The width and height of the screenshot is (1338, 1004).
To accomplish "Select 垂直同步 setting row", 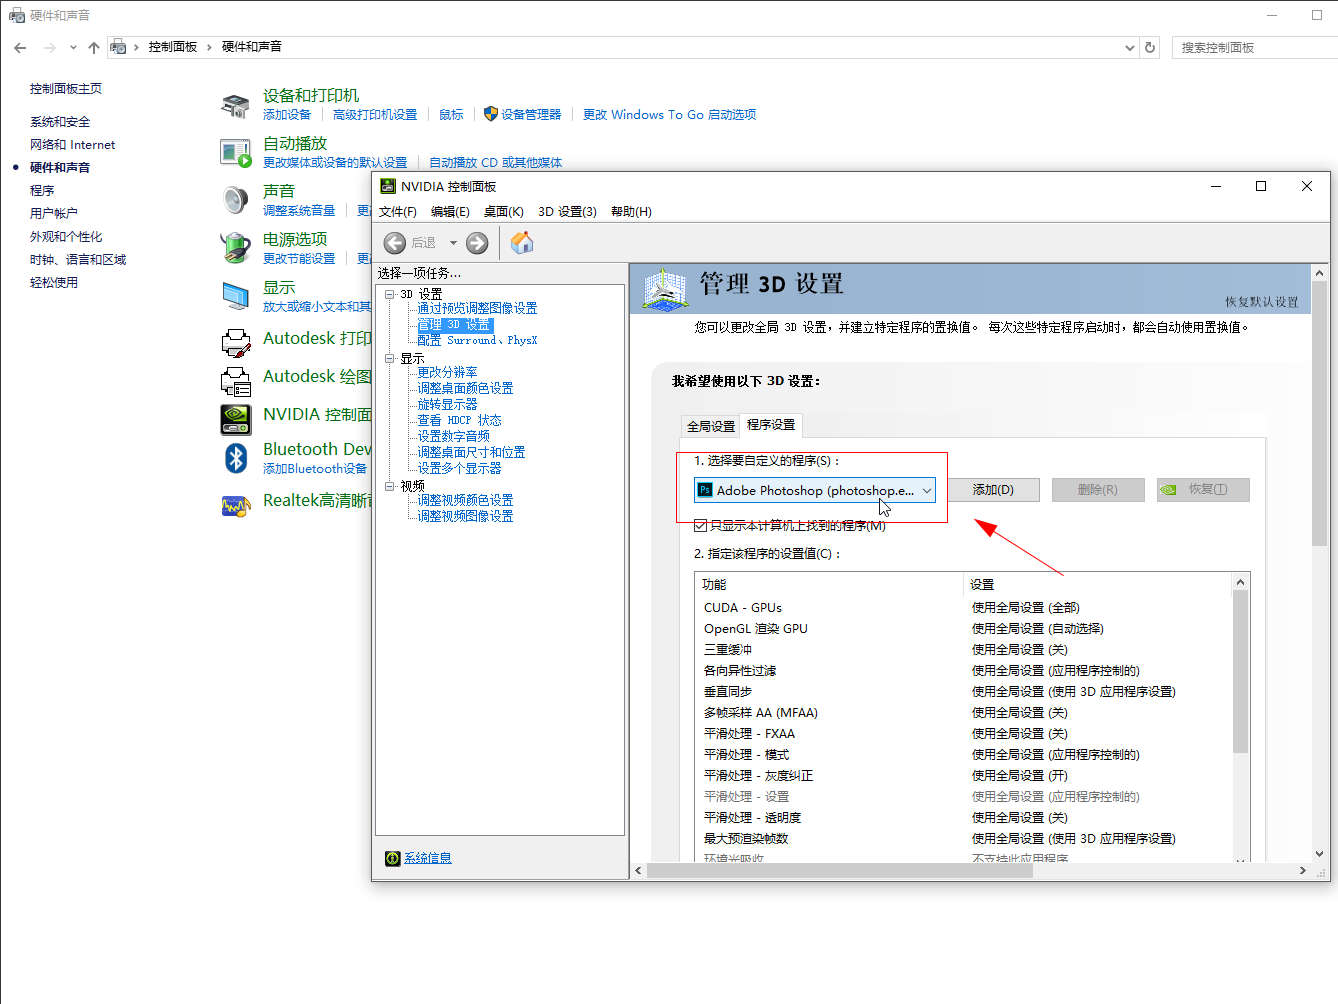I will pos(963,692).
